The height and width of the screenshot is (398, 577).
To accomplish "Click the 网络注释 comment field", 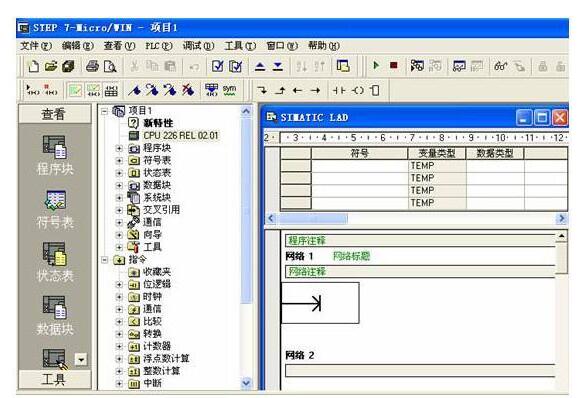I will click(x=420, y=271).
